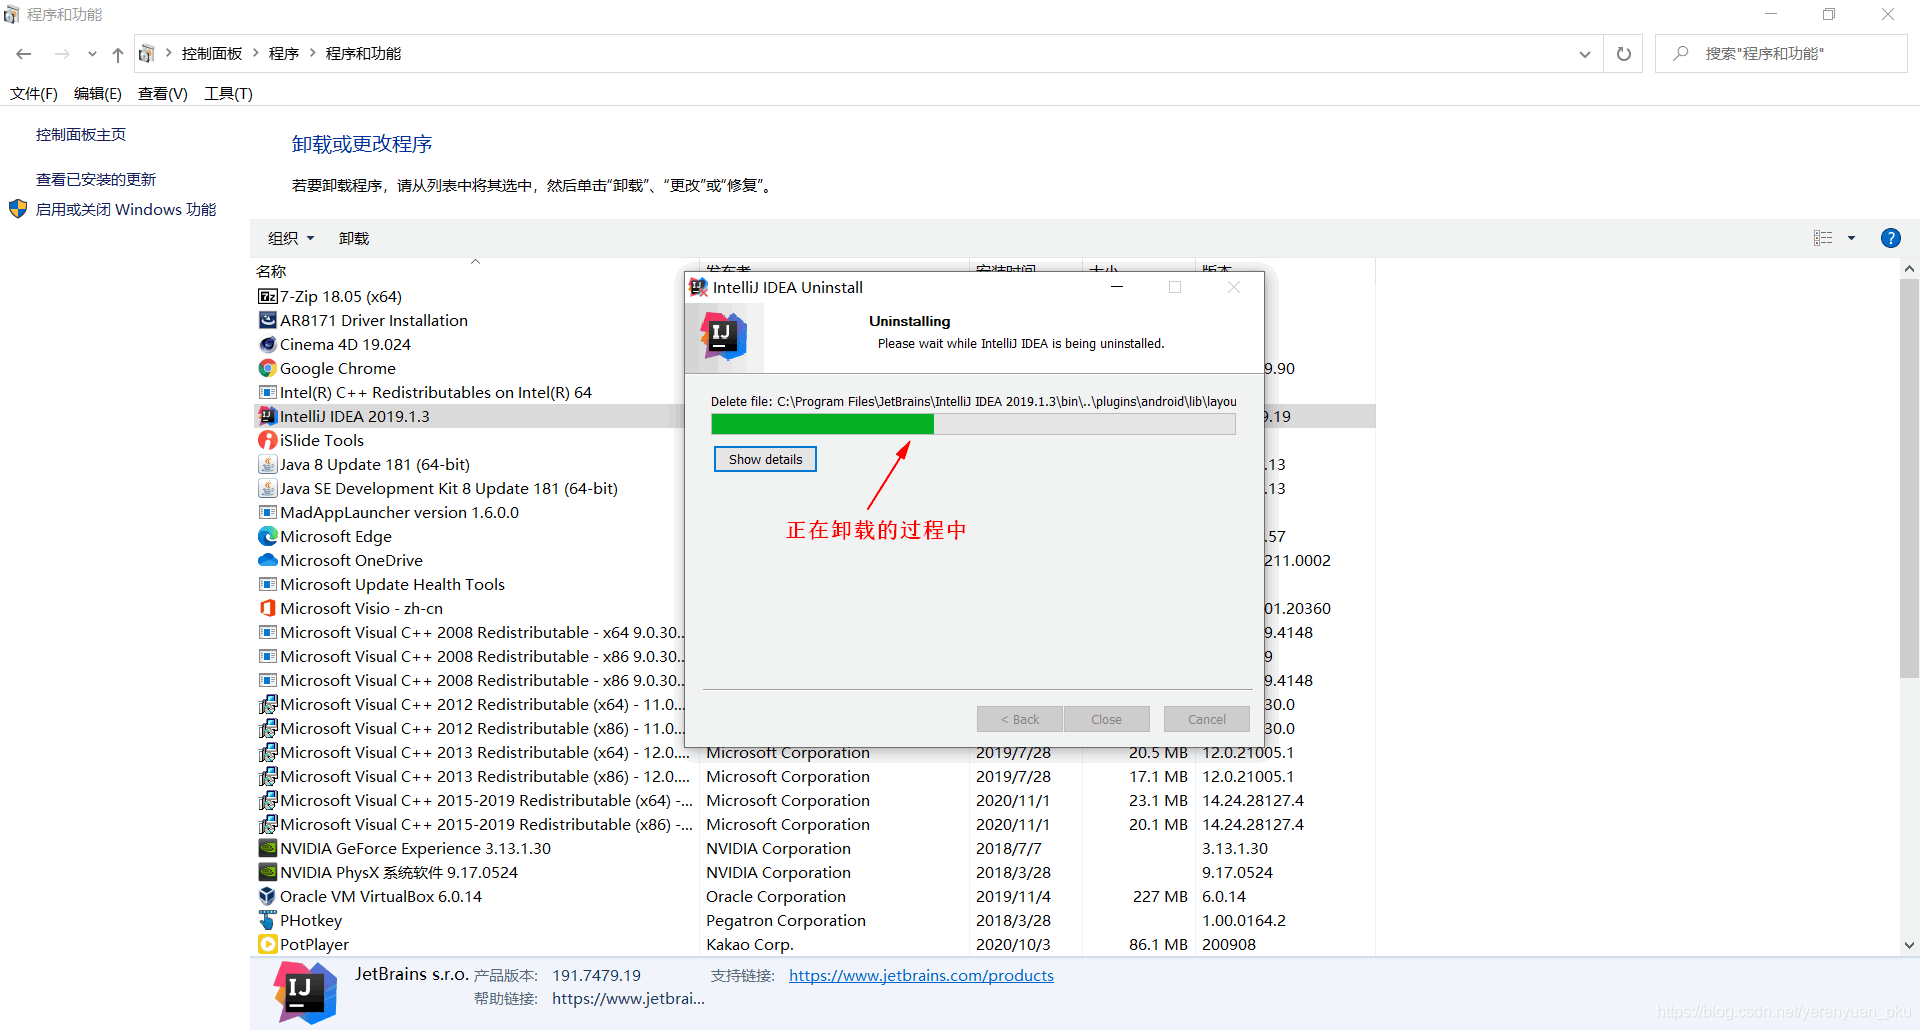Click the Microsoft Edge icon

coord(267,536)
